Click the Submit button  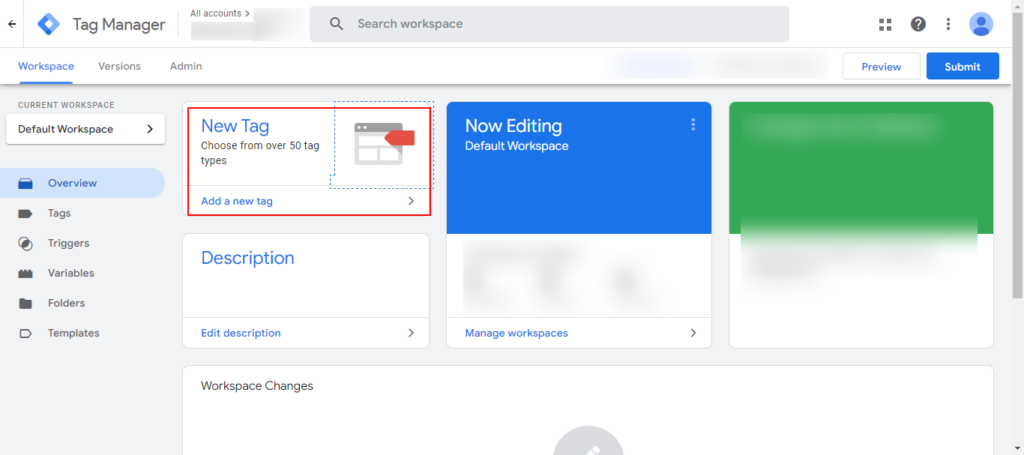pyautogui.click(x=962, y=67)
